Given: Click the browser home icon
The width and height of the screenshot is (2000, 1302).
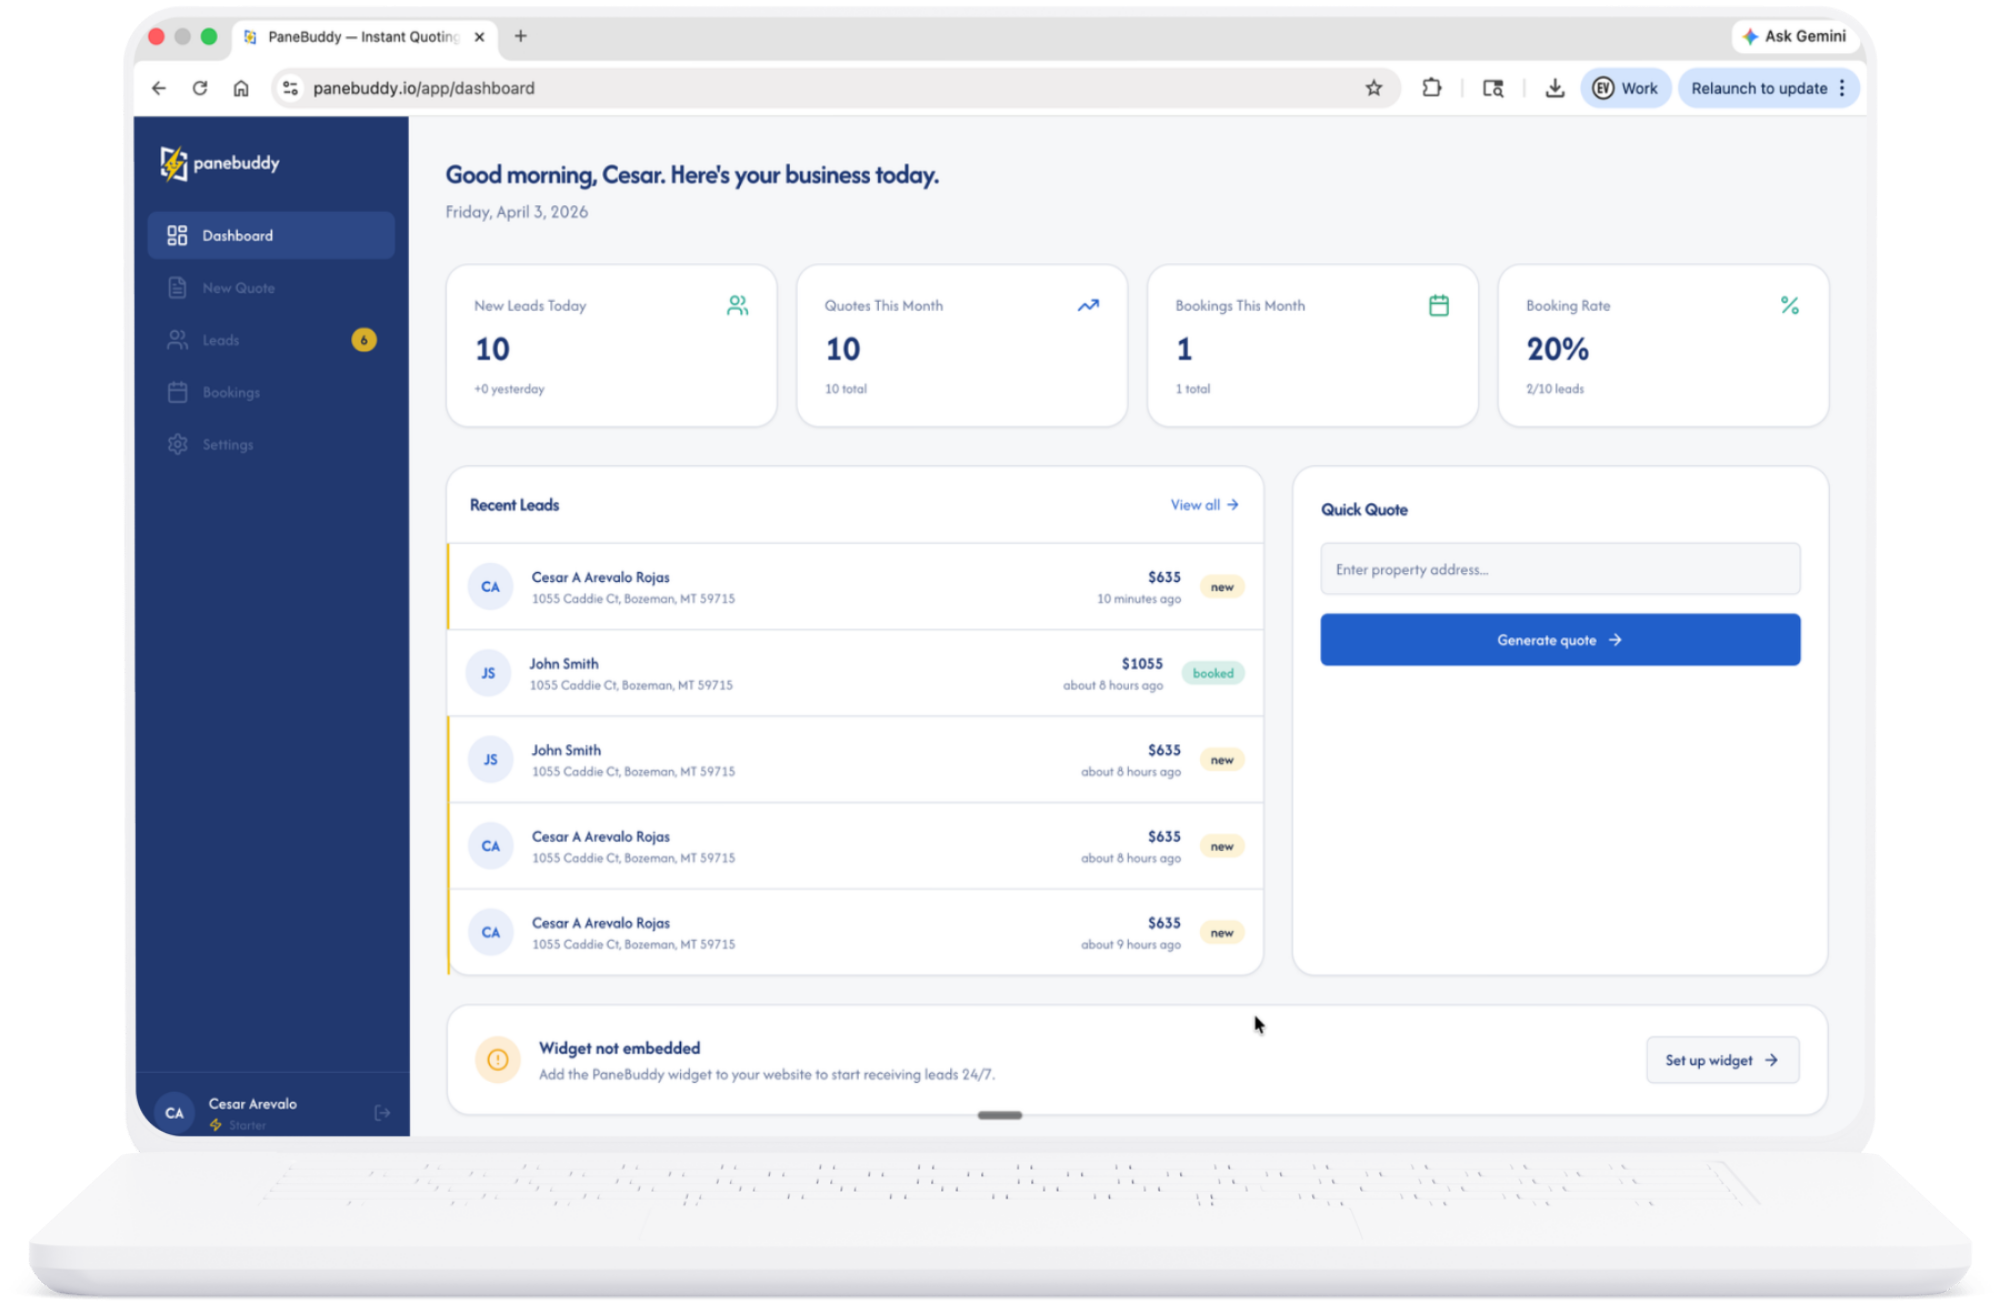Looking at the screenshot, I should point(241,88).
